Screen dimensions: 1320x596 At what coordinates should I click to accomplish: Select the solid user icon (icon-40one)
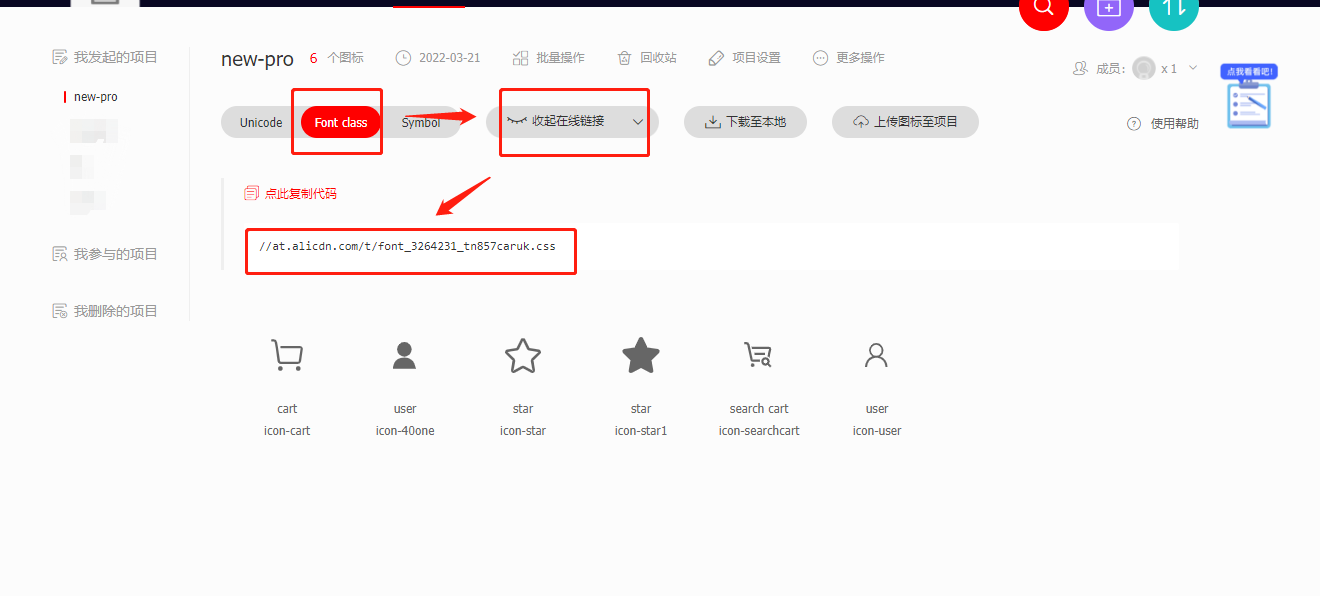(405, 355)
